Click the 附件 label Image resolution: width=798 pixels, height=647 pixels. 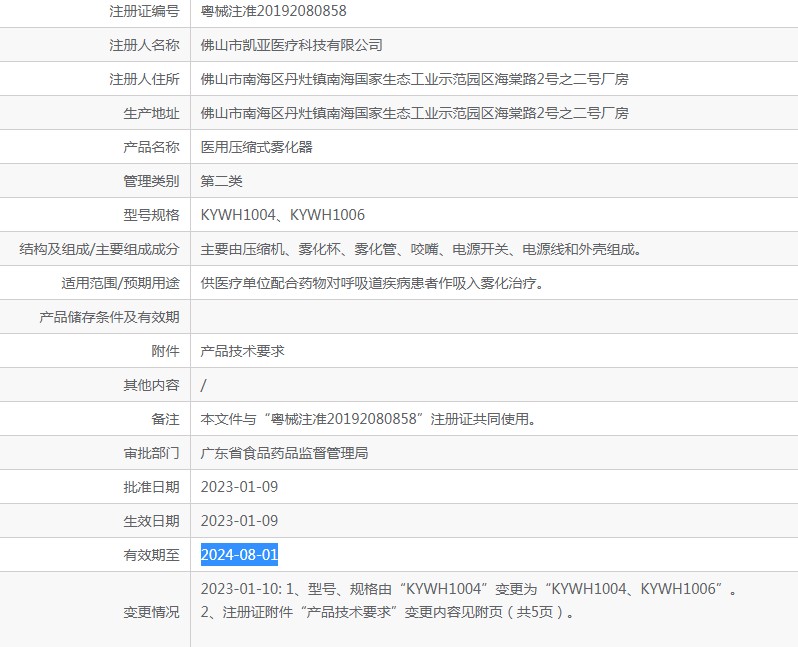165,351
